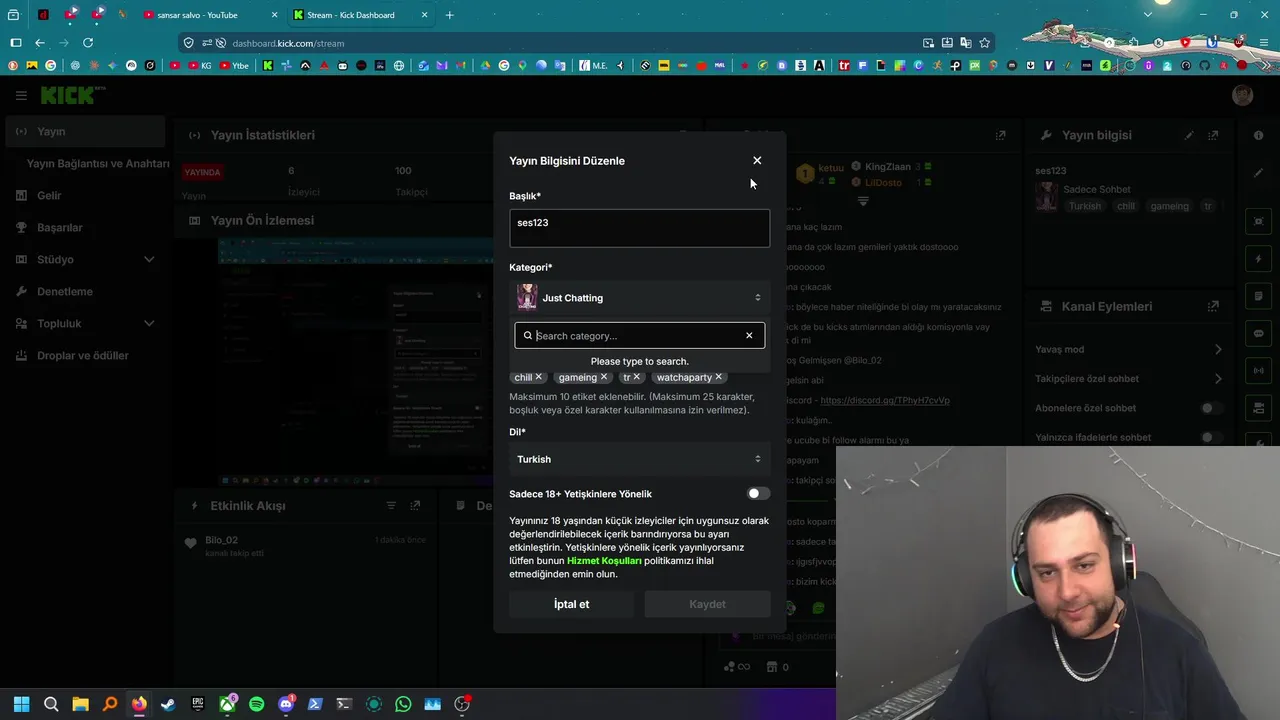Open Etkinlik Akışı filter icon
This screenshot has height=720, width=1280.
click(x=391, y=506)
